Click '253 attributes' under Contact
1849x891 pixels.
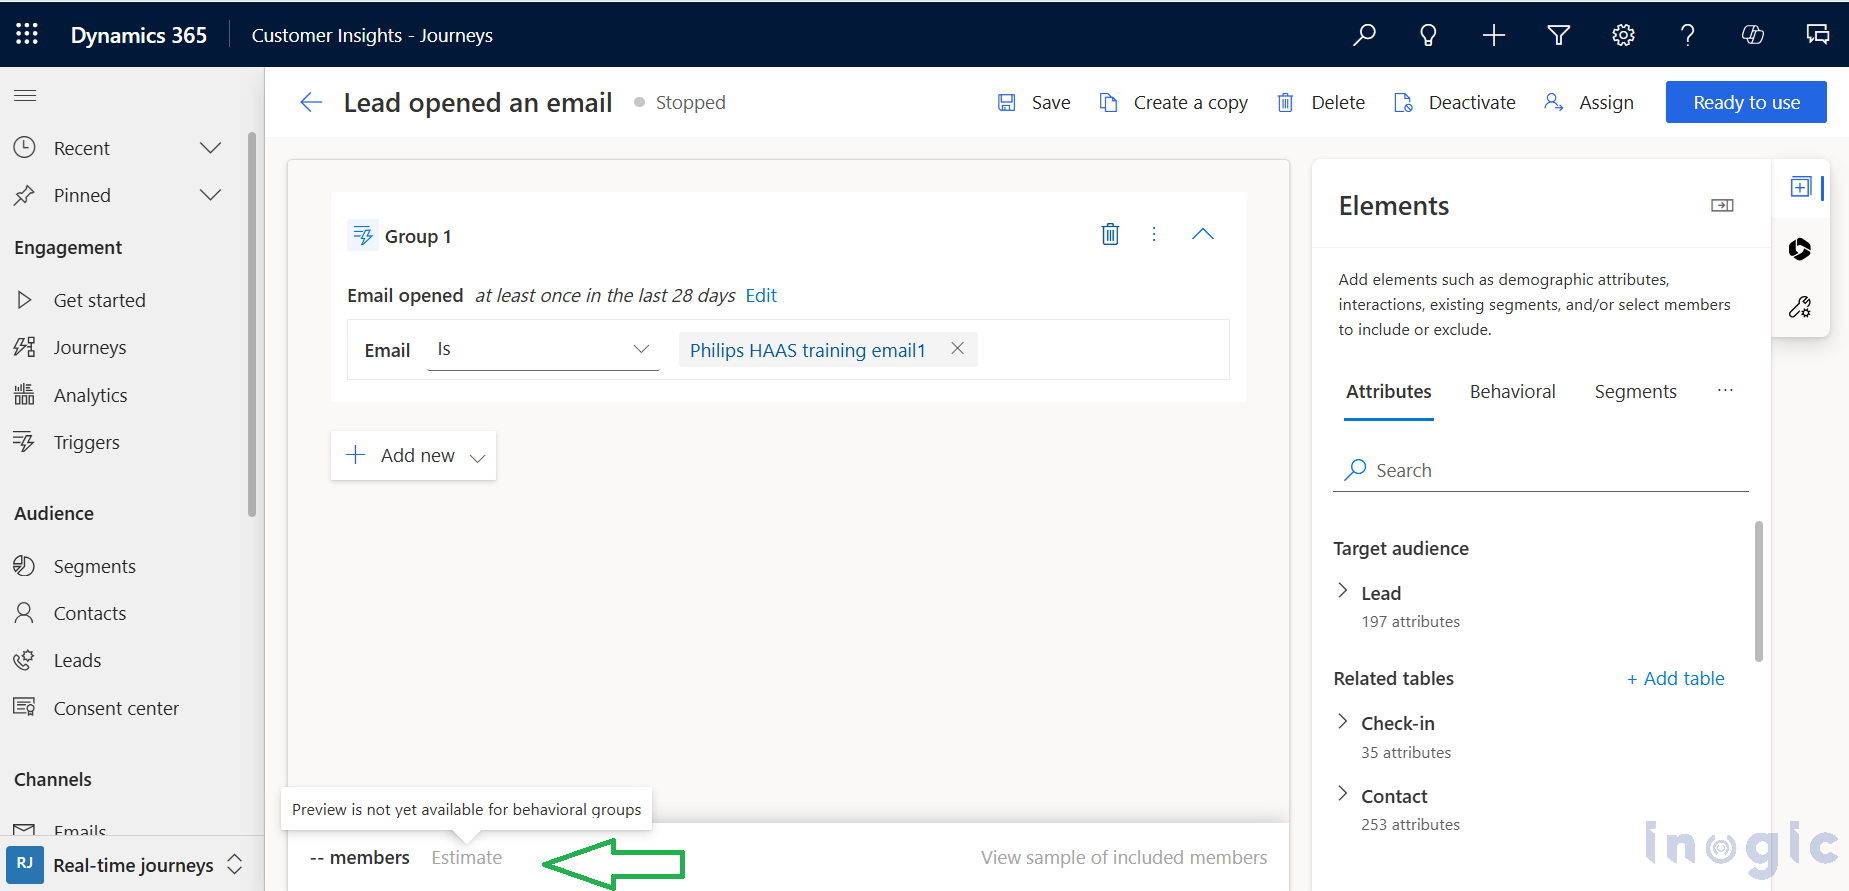point(1410,825)
